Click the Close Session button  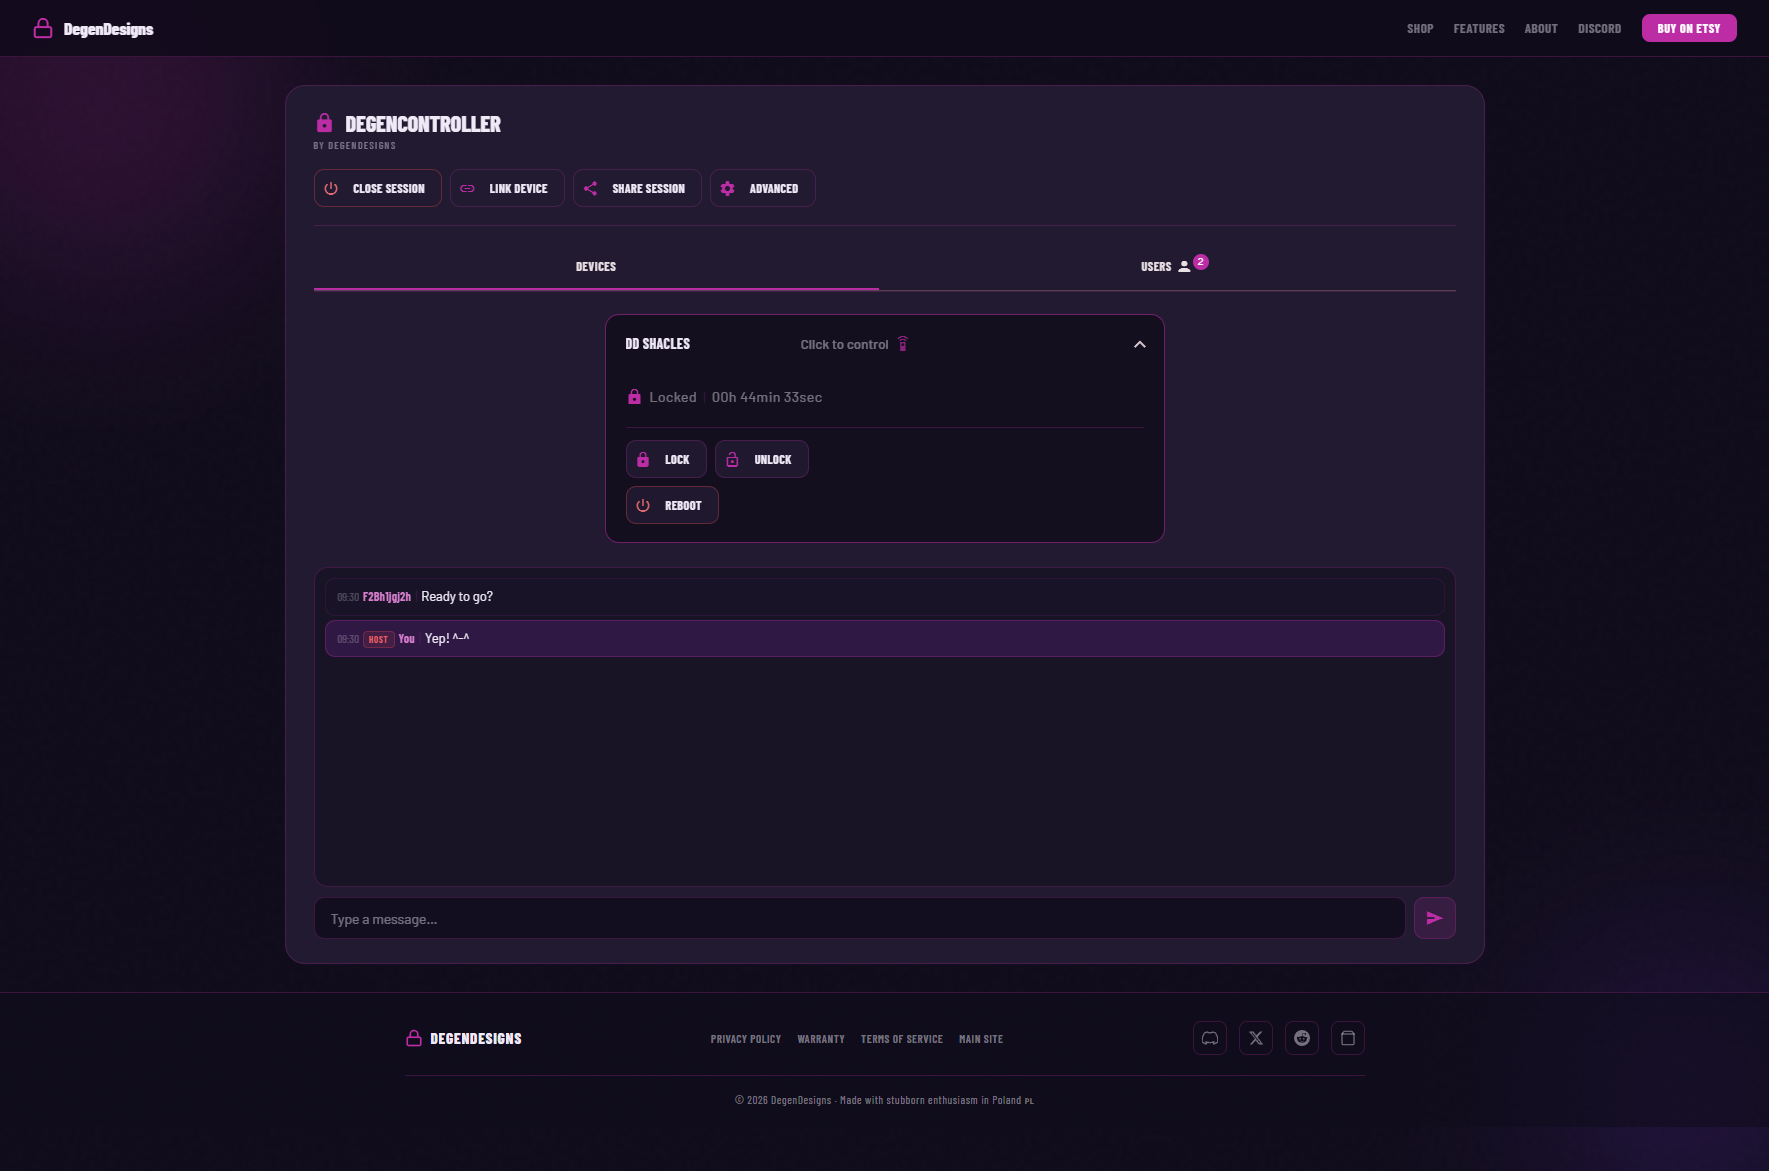378,188
